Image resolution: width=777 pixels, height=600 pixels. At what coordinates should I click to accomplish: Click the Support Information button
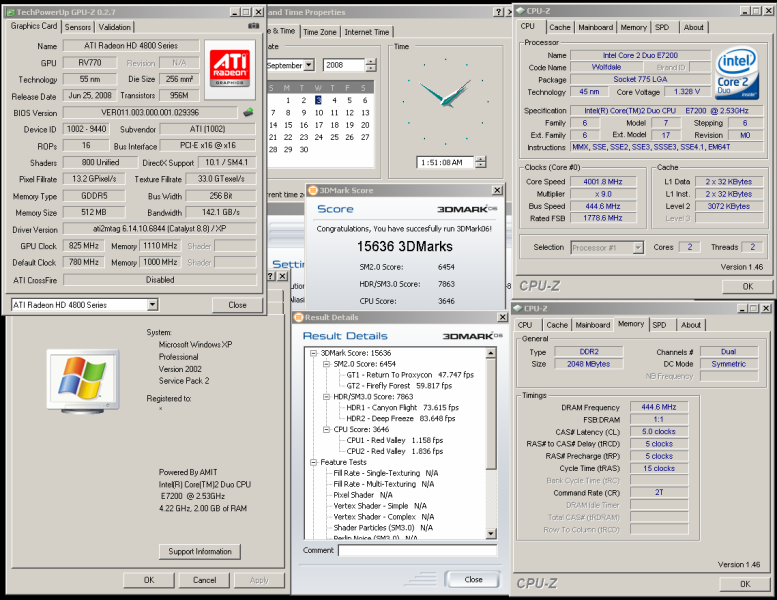click(200, 551)
